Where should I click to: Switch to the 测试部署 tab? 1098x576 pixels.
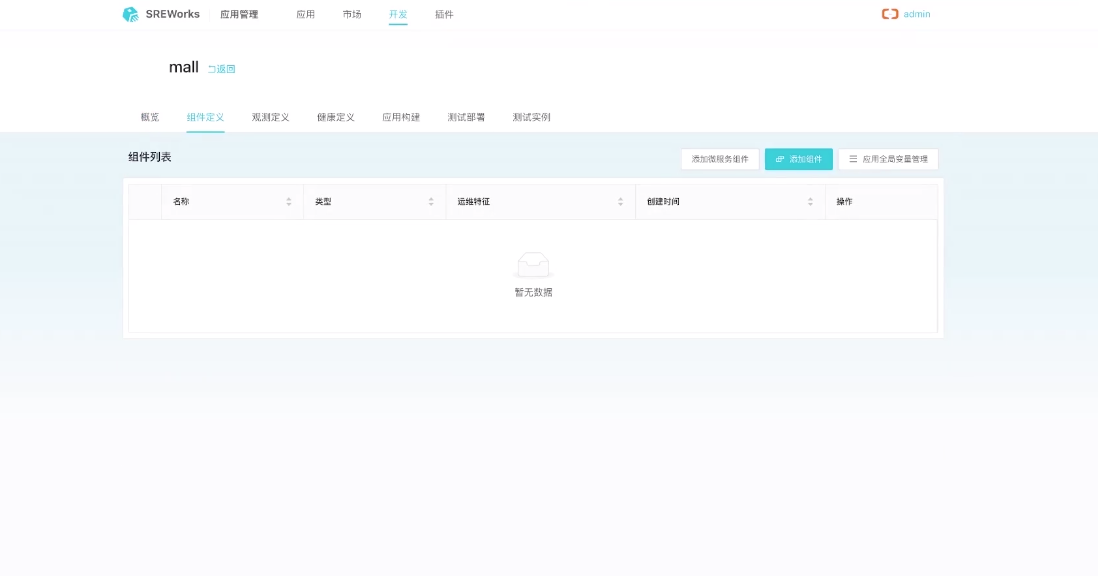pos(466,117)
